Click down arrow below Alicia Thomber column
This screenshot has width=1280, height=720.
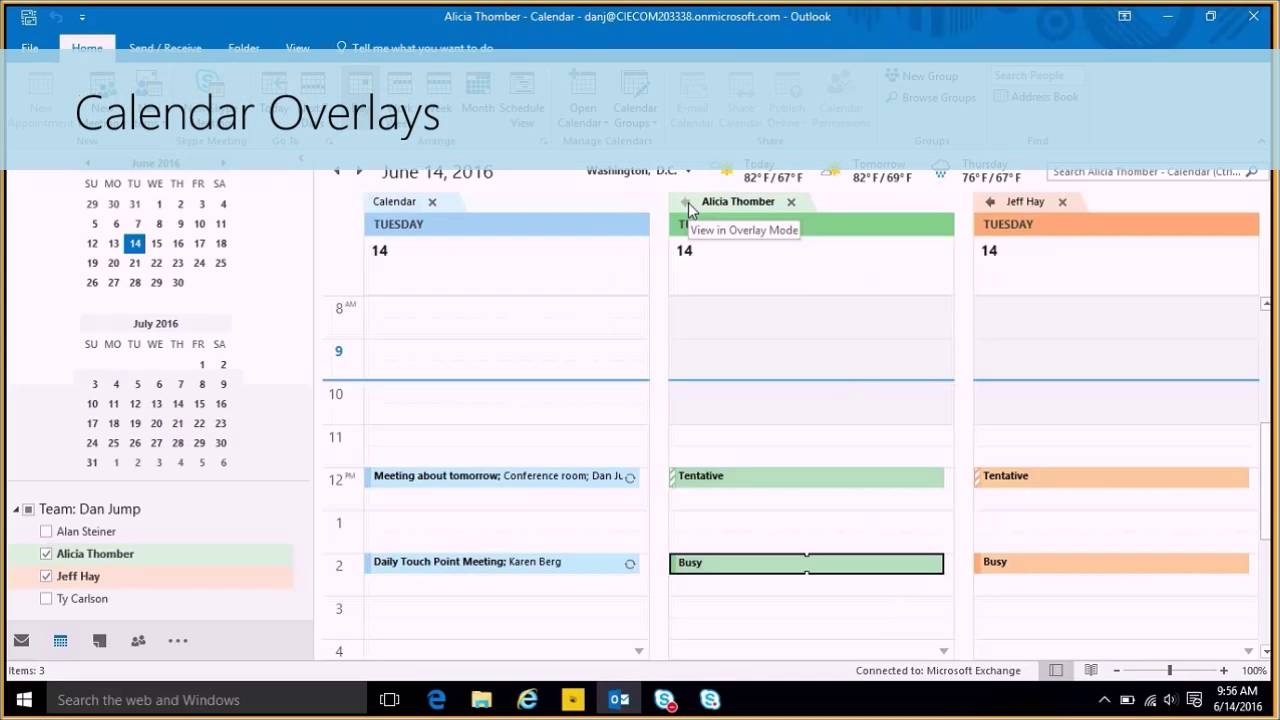coord(943,651)
